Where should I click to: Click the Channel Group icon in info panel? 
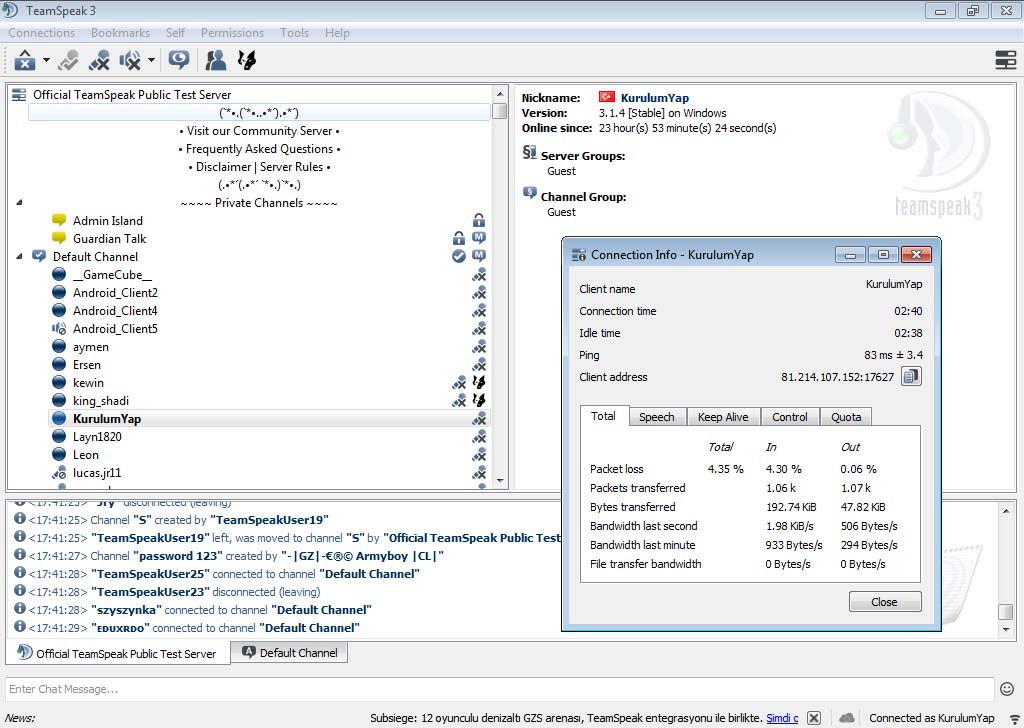(x=529, y=193)
